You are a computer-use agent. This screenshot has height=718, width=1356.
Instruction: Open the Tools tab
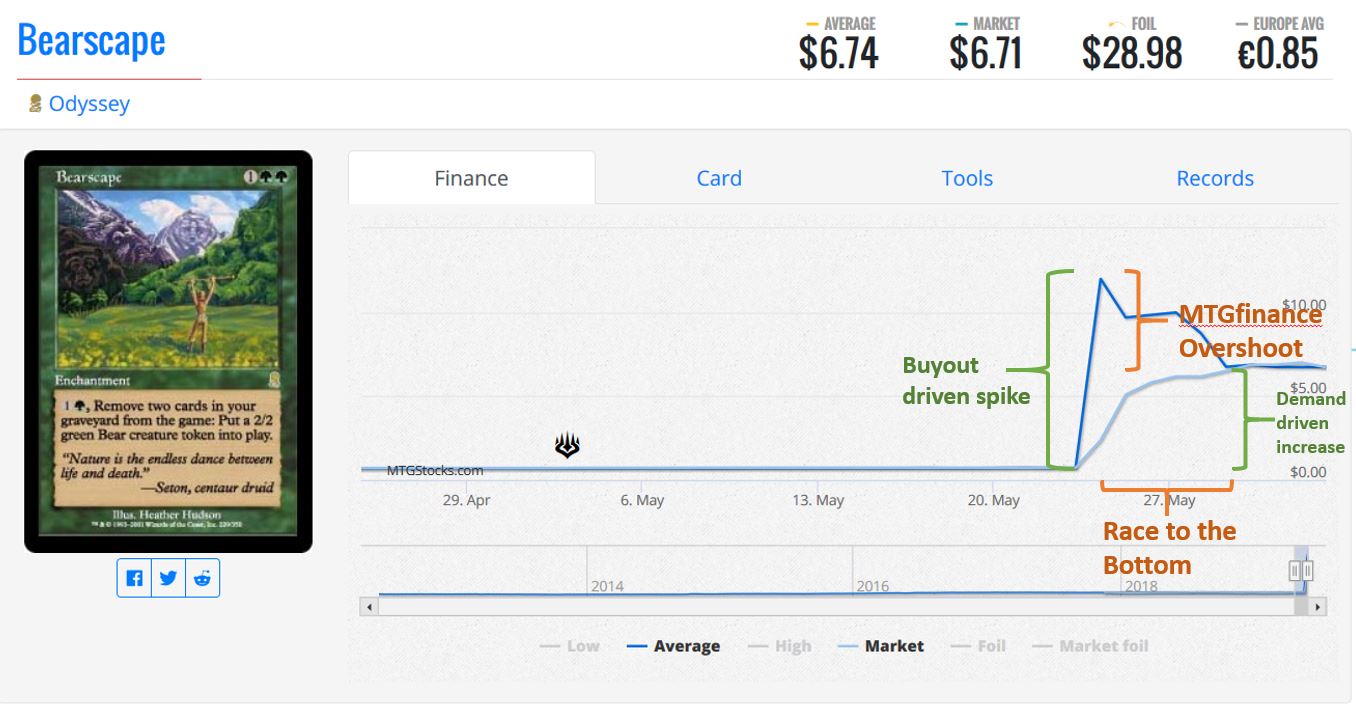pyautogui.click(x=967, y=178)
